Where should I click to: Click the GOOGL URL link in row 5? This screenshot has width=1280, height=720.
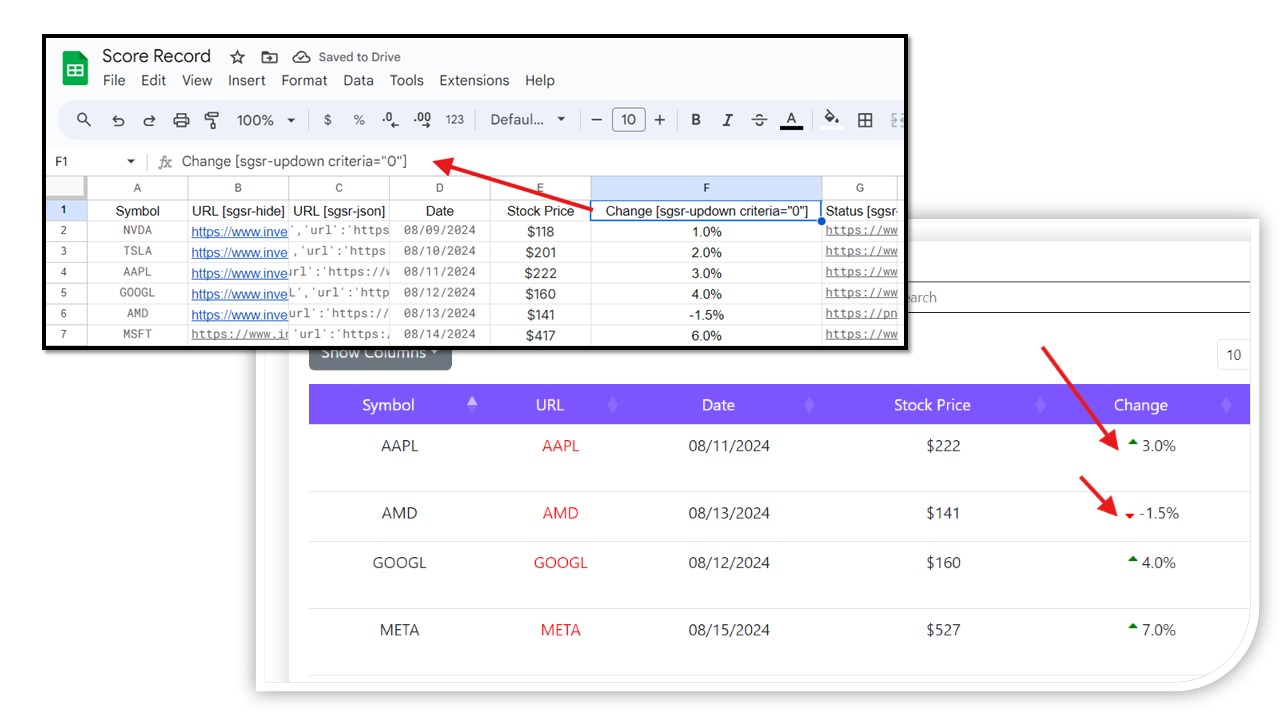click(239, 294)
